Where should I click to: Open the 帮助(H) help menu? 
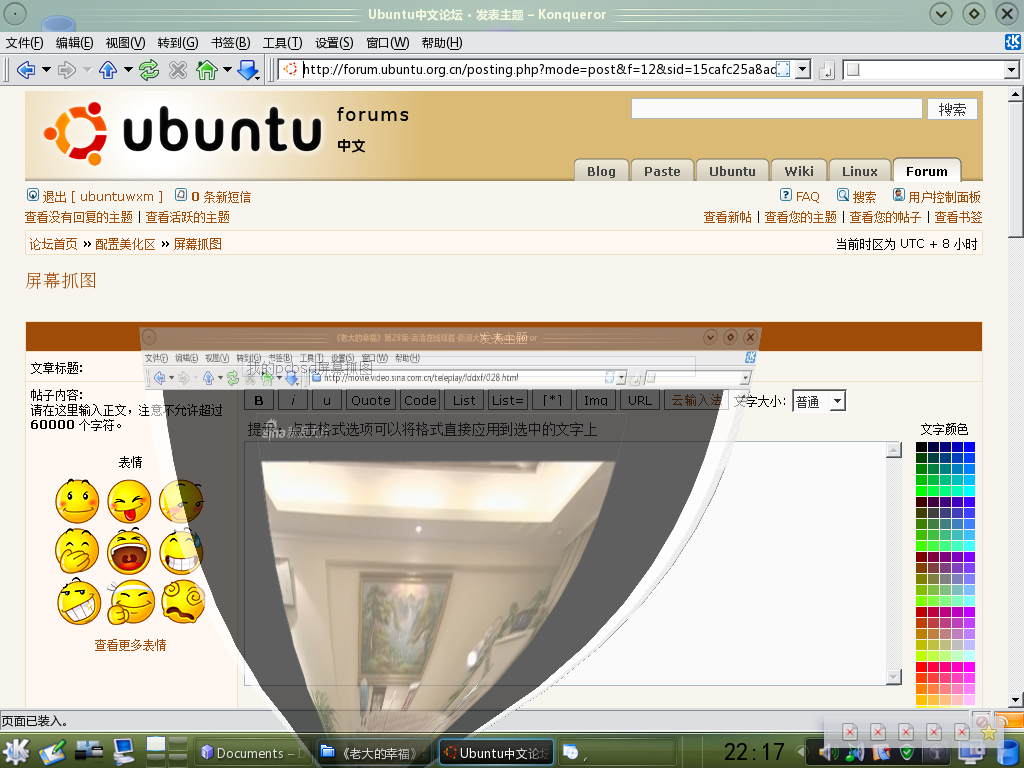coord(441,42)
